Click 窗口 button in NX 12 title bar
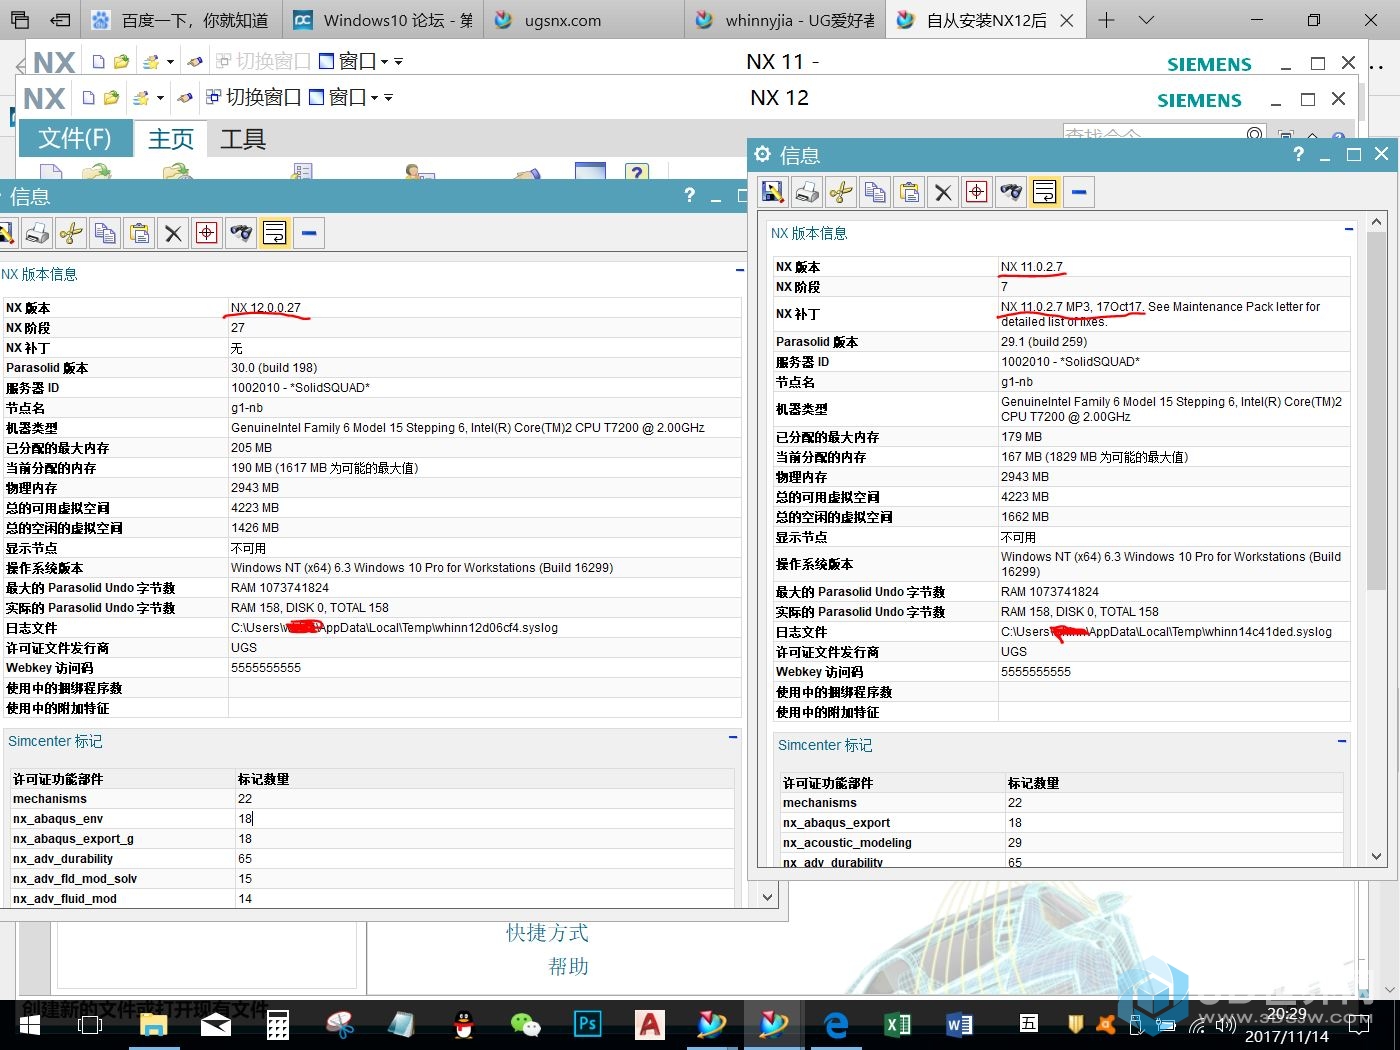This screenshot has height=1050, width=1400. [338, 98]
